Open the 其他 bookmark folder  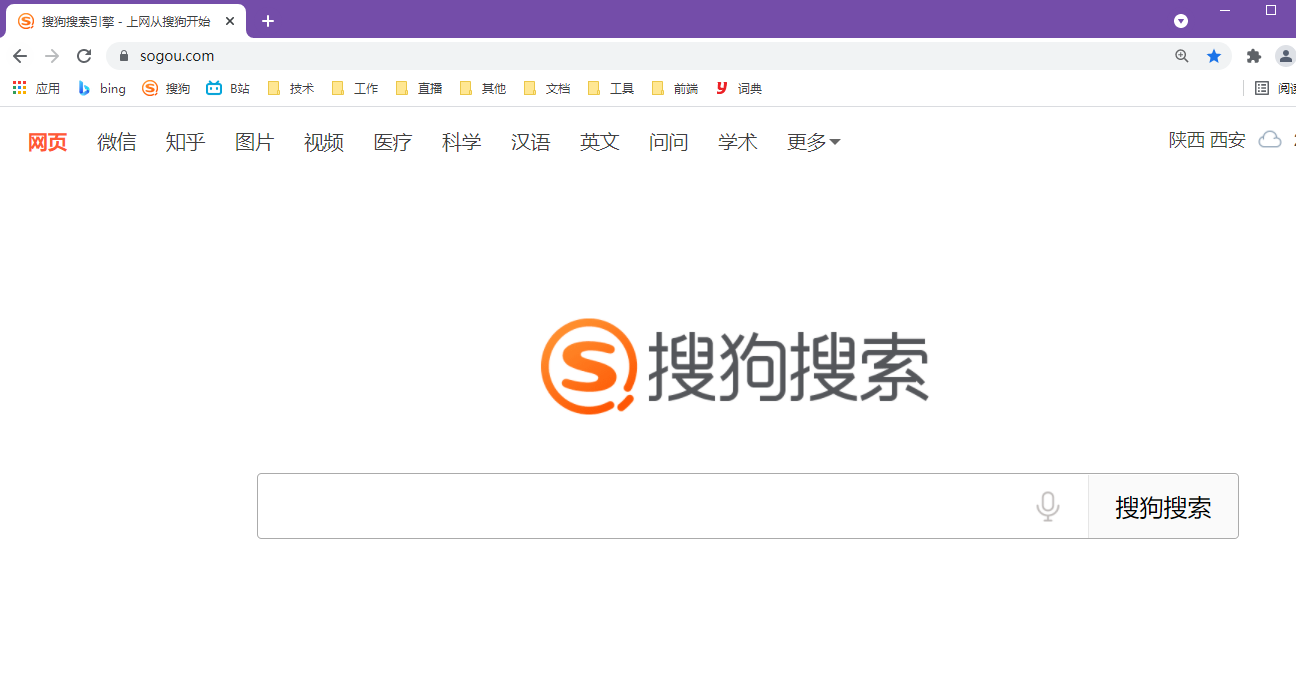[483, 88]
